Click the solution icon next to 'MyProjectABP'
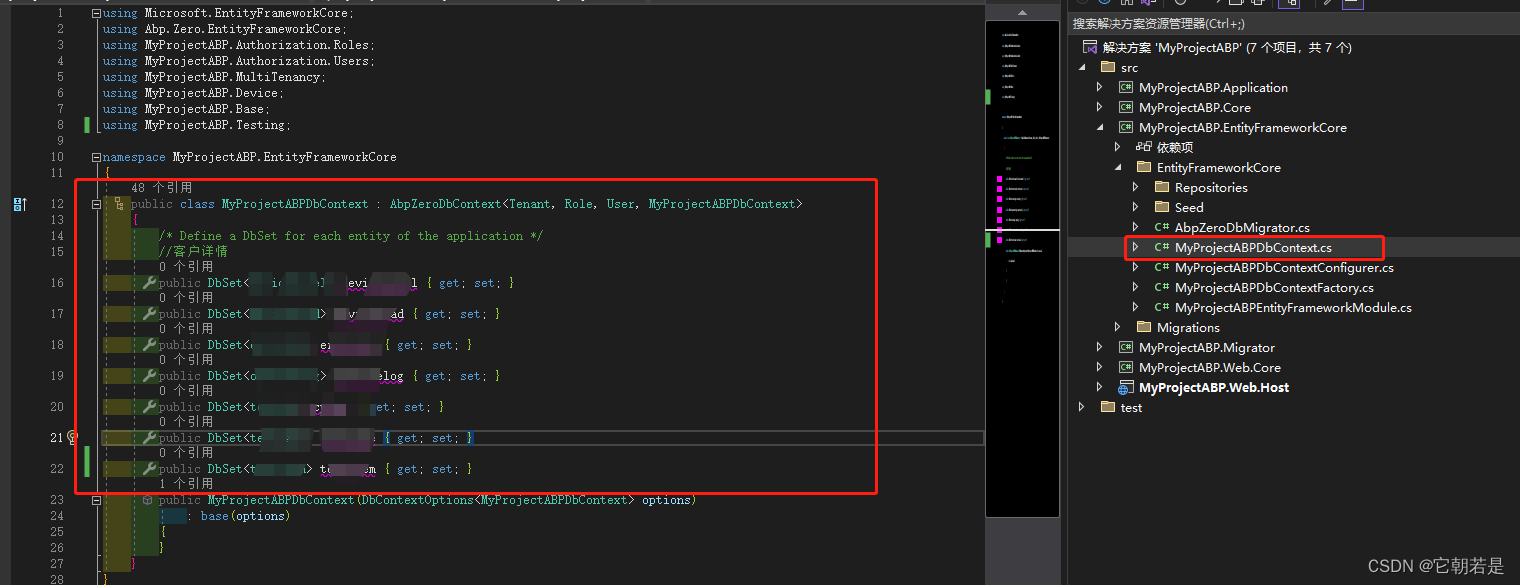Screen dimensions: 1520x585 tap(1089, 46)
